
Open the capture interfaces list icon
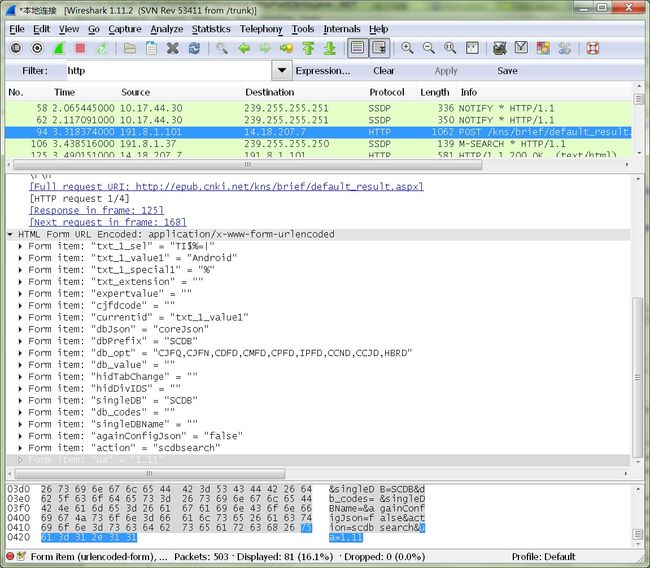[16, 49]
